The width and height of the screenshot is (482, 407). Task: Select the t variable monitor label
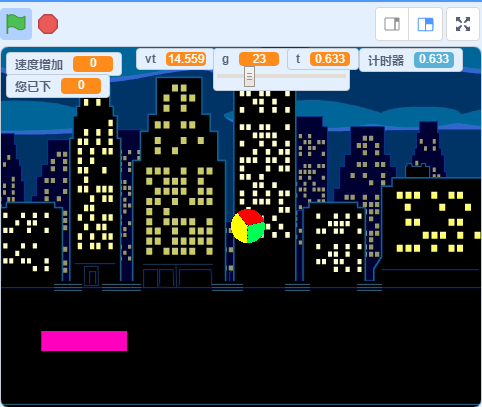(298, 59)
